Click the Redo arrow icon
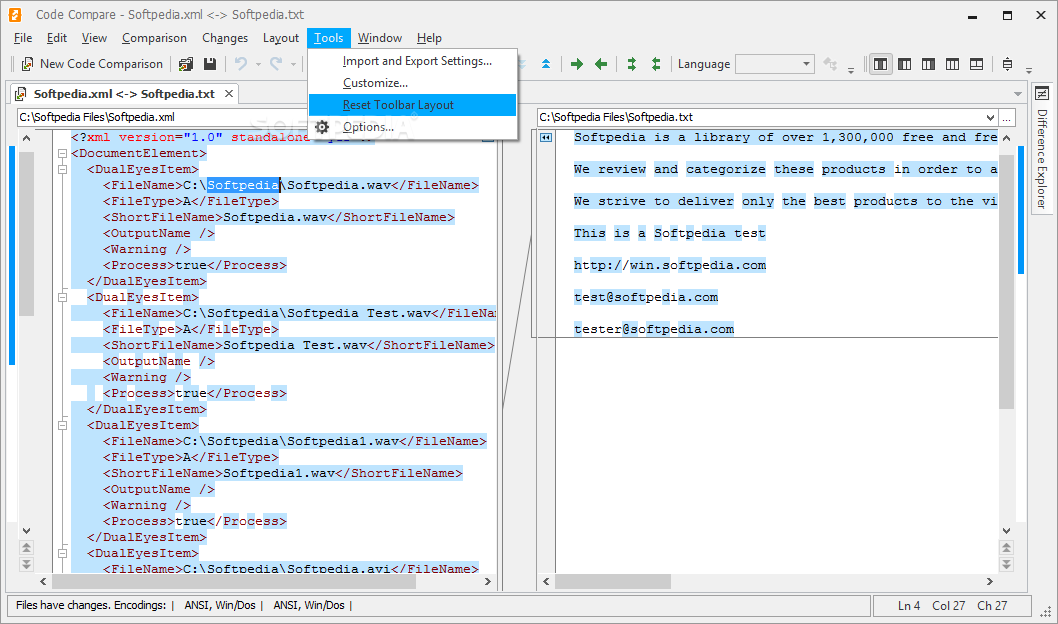This screenshot has height=624, width=1058. pyautogui.click(x=276, y=64)
